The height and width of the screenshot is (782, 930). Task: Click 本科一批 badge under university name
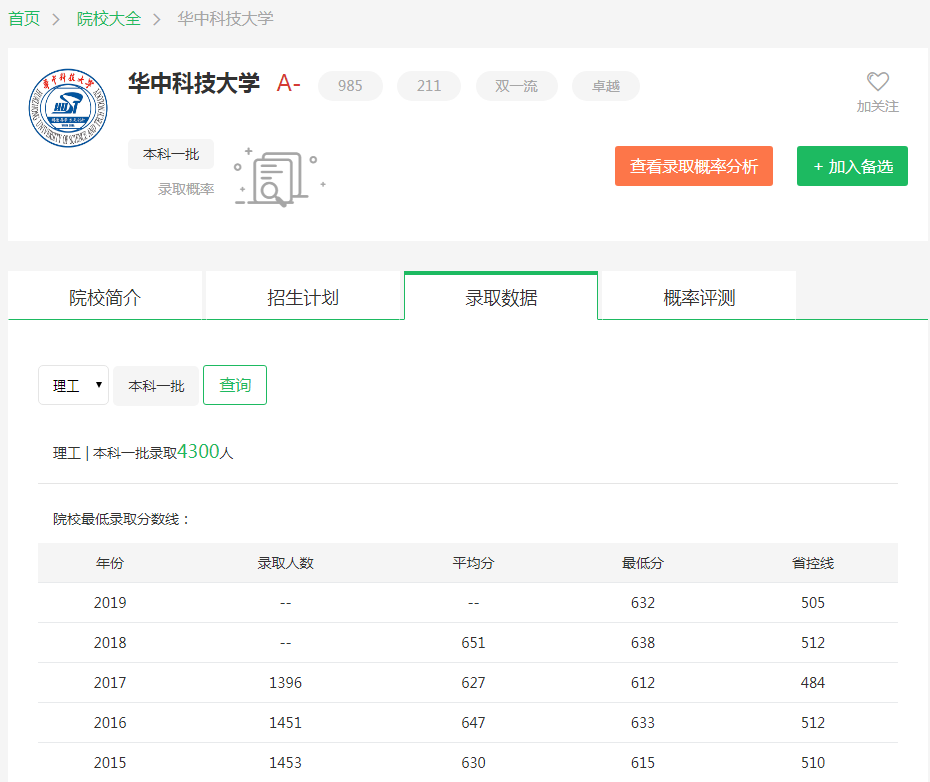171,154
